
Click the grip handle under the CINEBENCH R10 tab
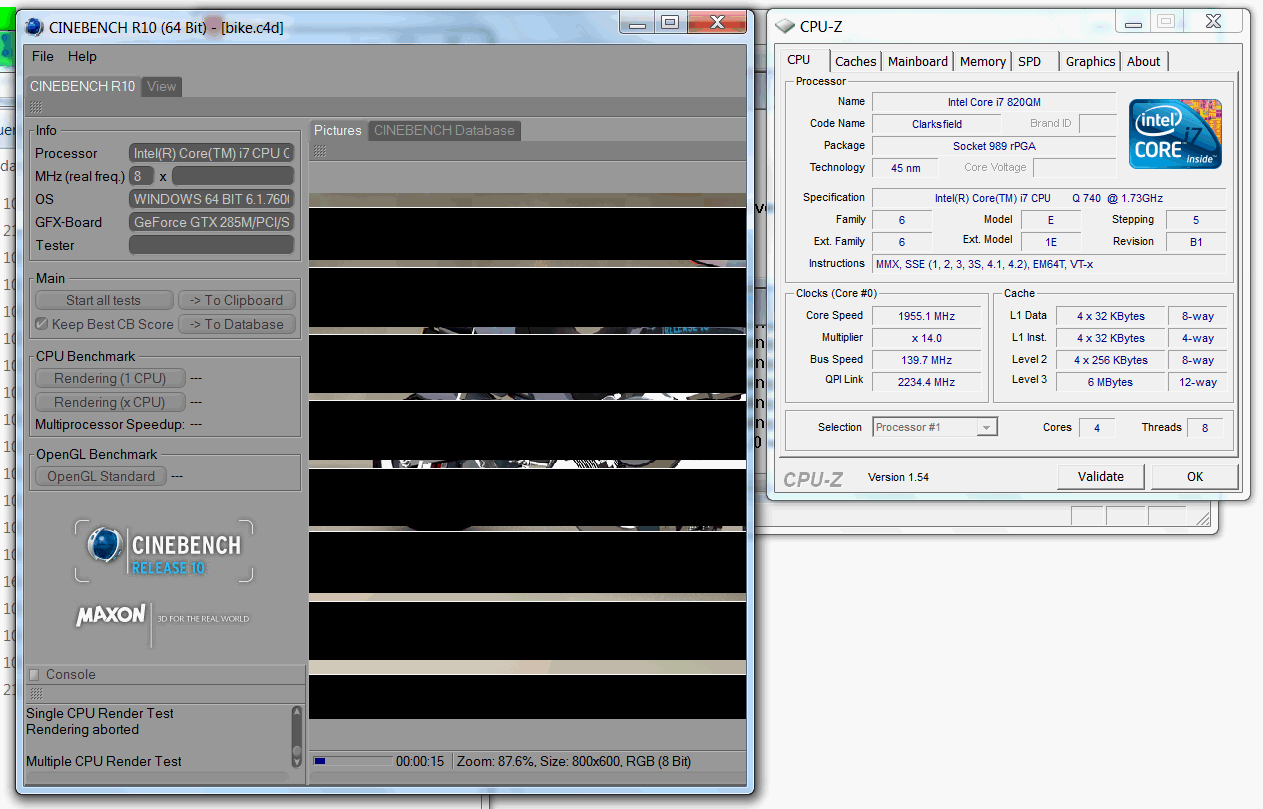click(x=35, y=107)
